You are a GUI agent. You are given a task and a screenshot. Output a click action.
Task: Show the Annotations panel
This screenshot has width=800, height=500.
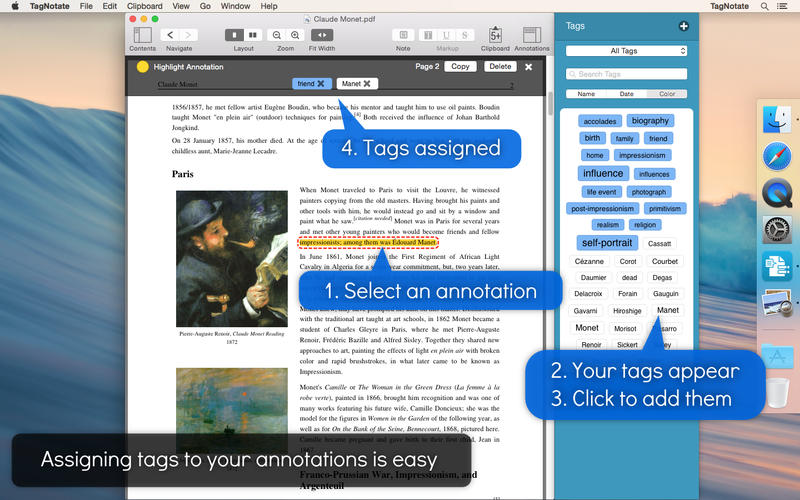tap(532, 35)
